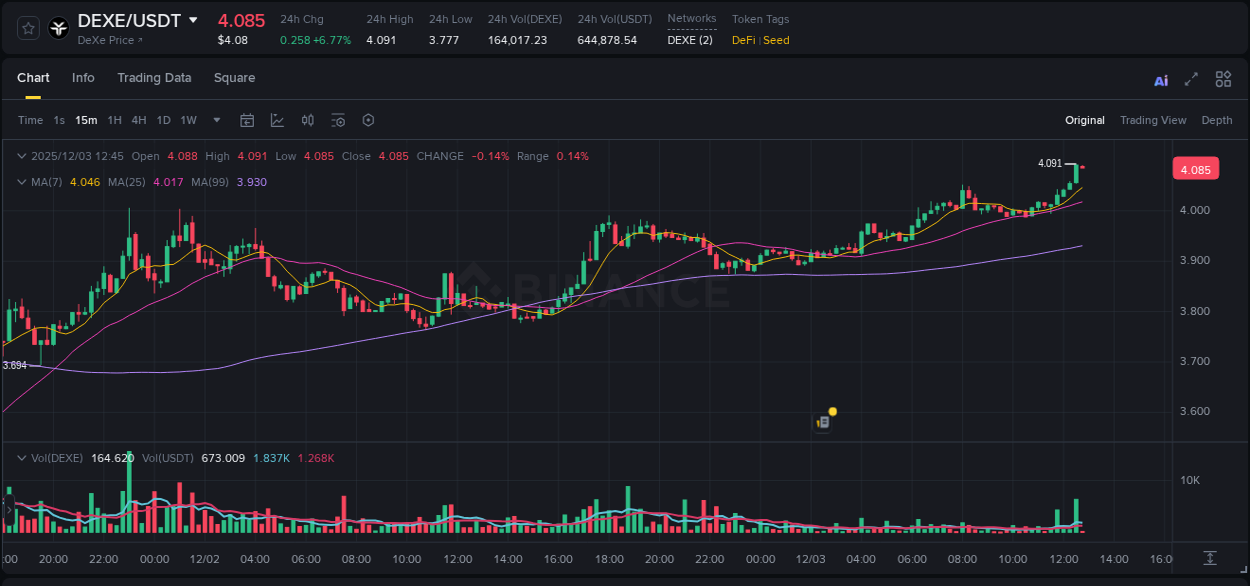
Task: Open the extra timeframe intervals dropdown
Action: tap(215, 120)
